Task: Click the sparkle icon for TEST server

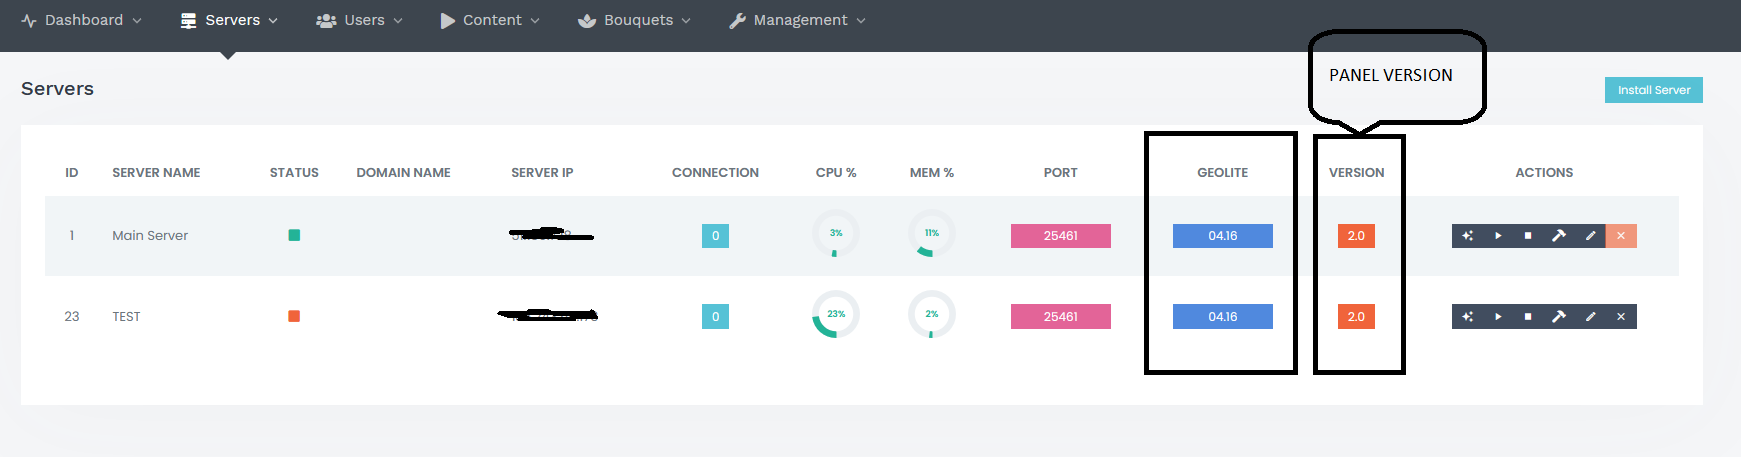Action: coord(1467,317)
